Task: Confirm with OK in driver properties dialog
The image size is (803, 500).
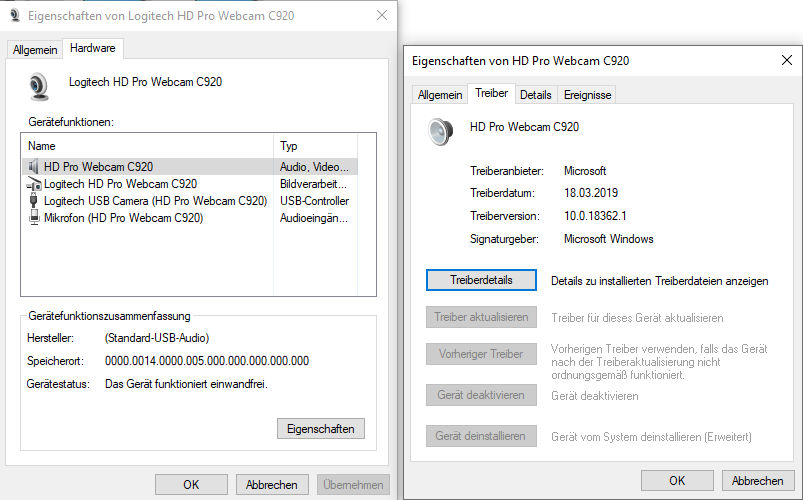Action: point(677,481)
